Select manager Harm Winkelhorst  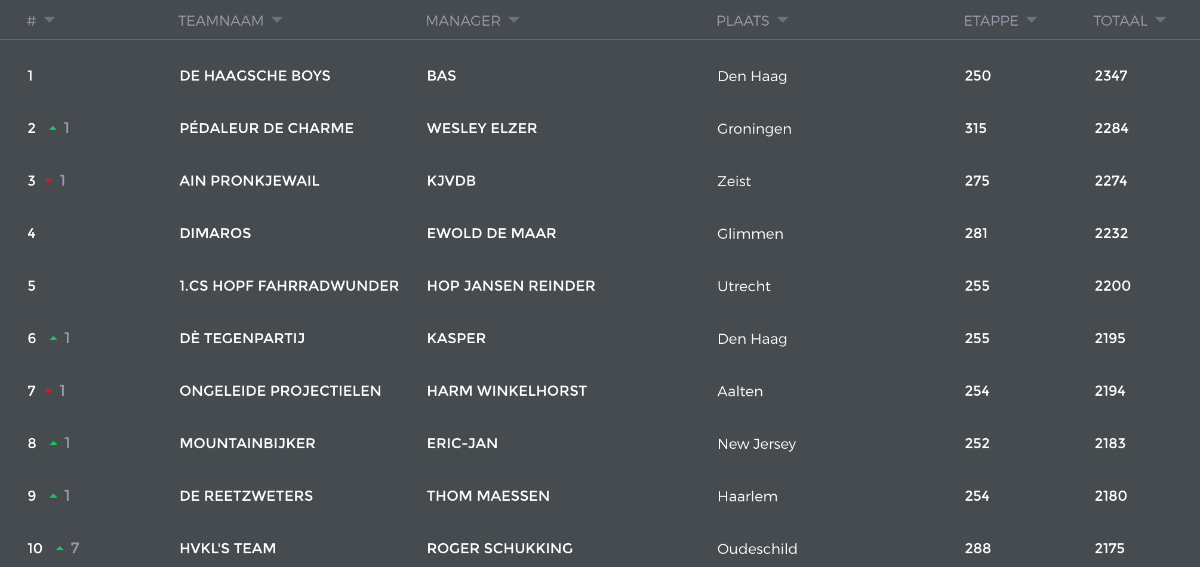506,391
